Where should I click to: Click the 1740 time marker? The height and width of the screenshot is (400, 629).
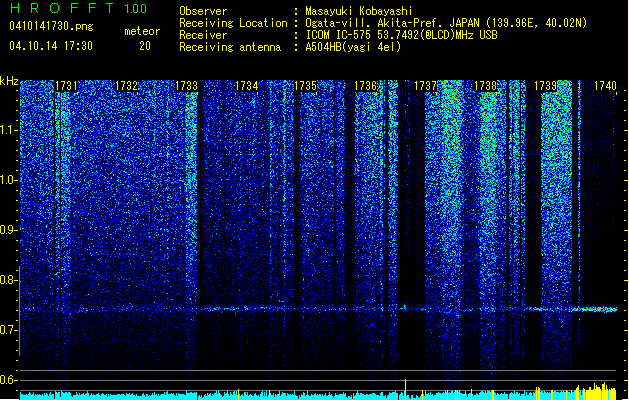[x=605, y=86]
